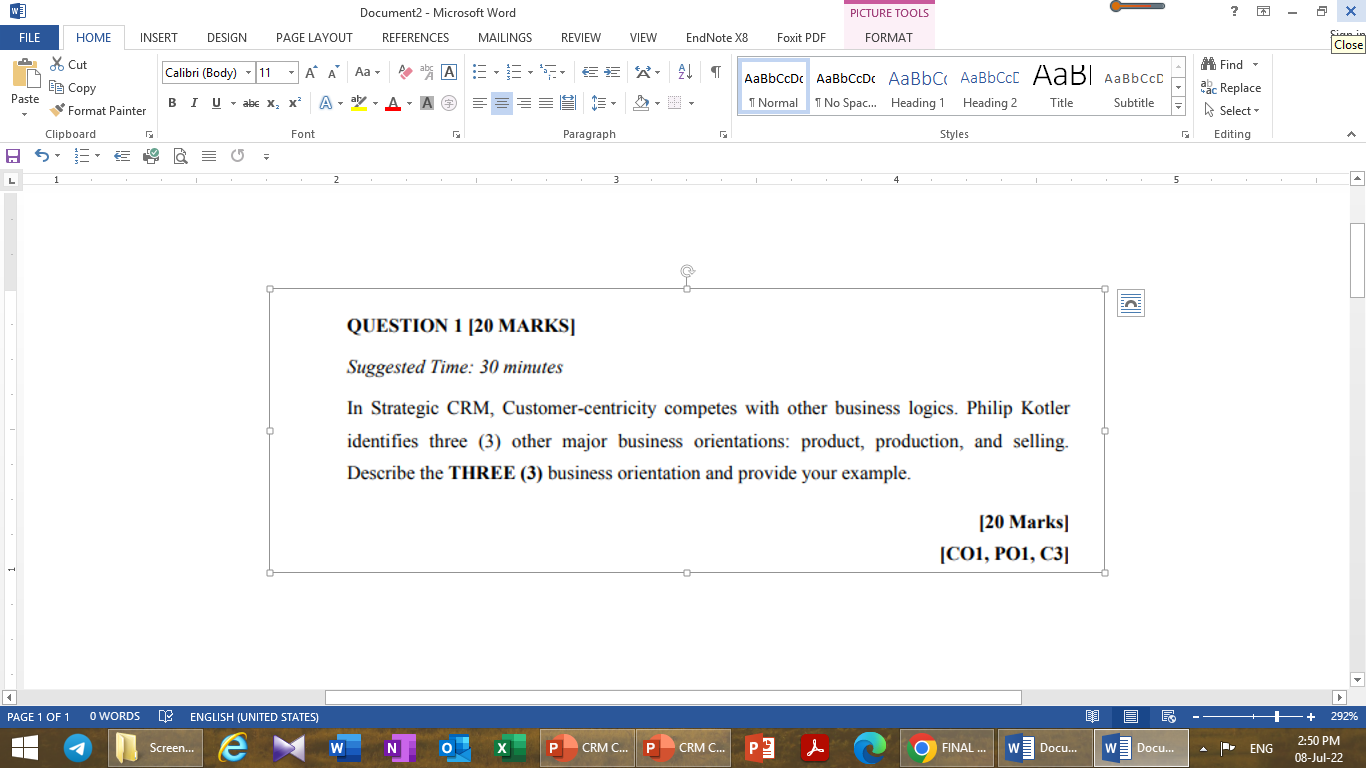The height and width of the screenshot is (768, 1366).
Task: Click Replace in the Editing group
Action: click(x=1230, y=87)
